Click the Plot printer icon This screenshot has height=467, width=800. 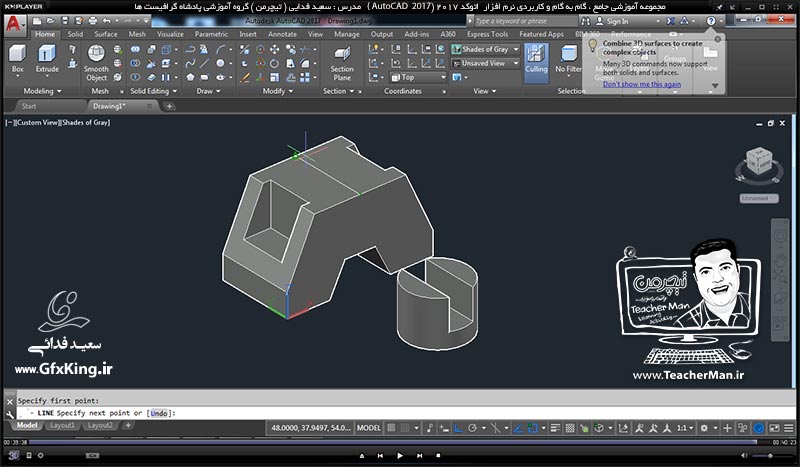tap(92, 21)
